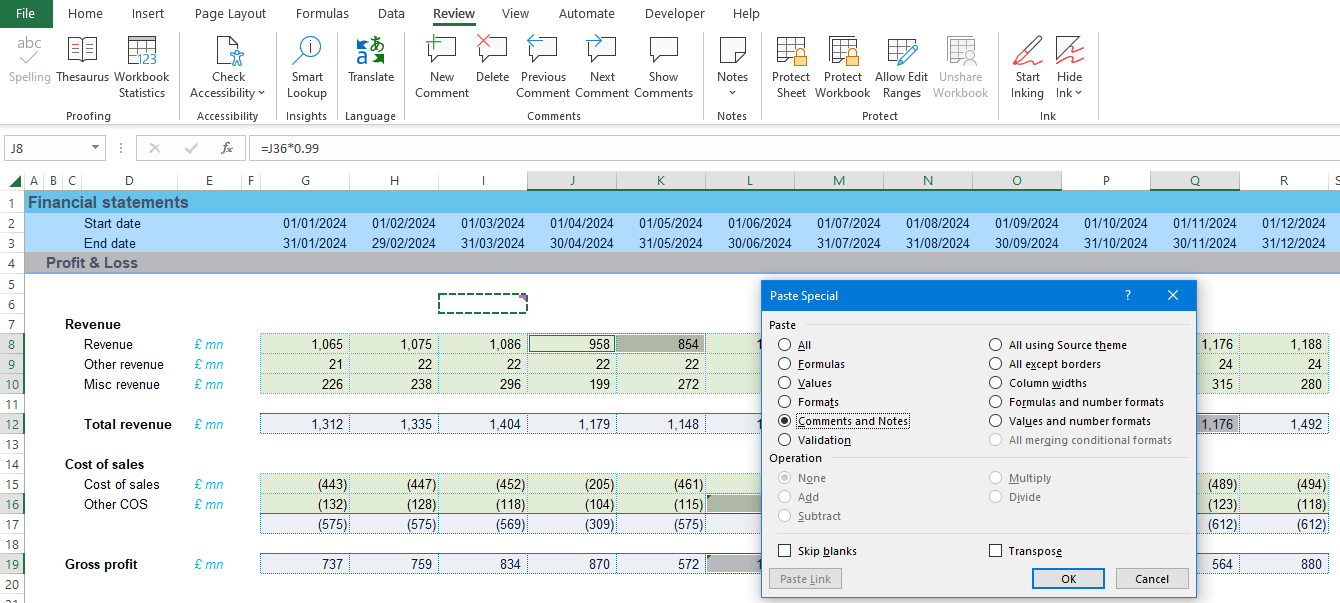Select the Column widths paste option
This screenshot has height=603, width=1340.
(996, 383)
